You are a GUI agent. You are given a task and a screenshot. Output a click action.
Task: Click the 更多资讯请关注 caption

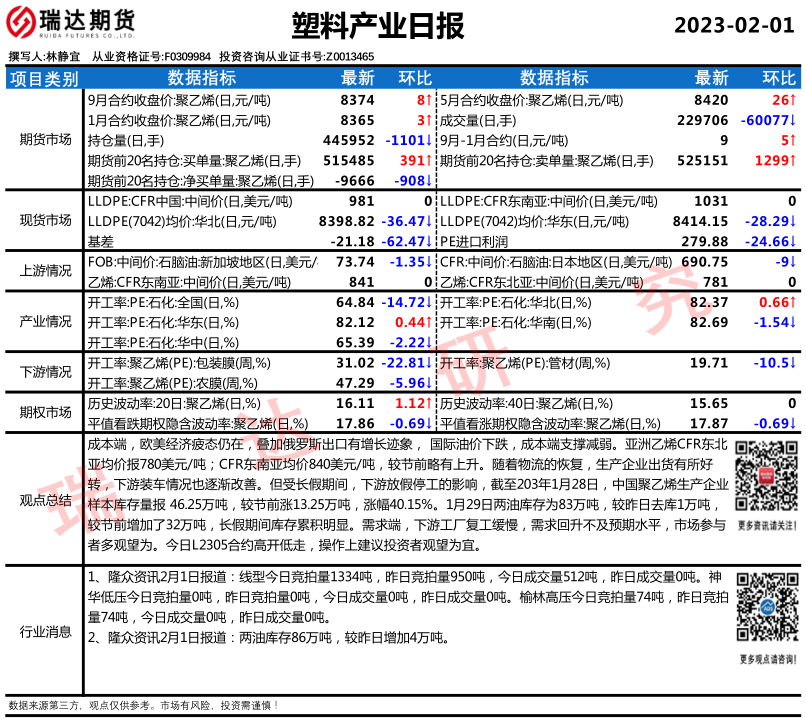point(767,524)
